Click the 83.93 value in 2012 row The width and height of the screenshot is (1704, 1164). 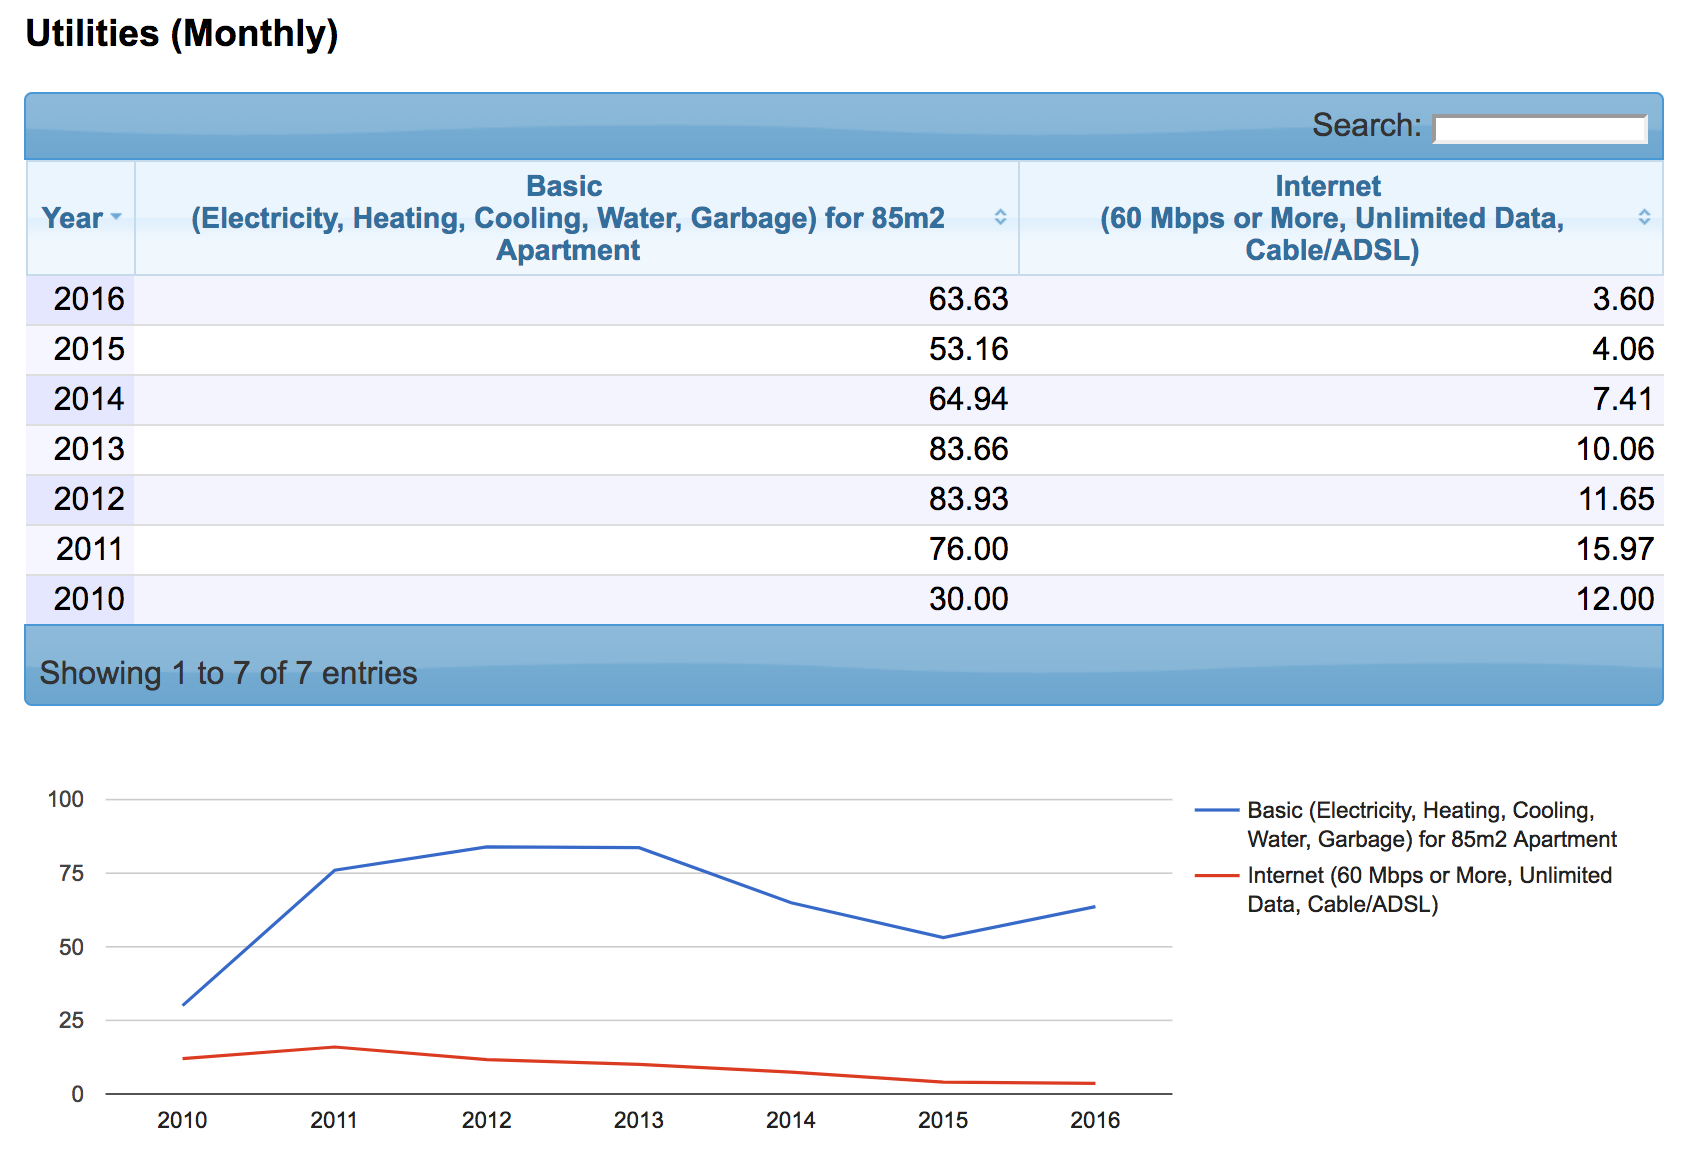967,499
